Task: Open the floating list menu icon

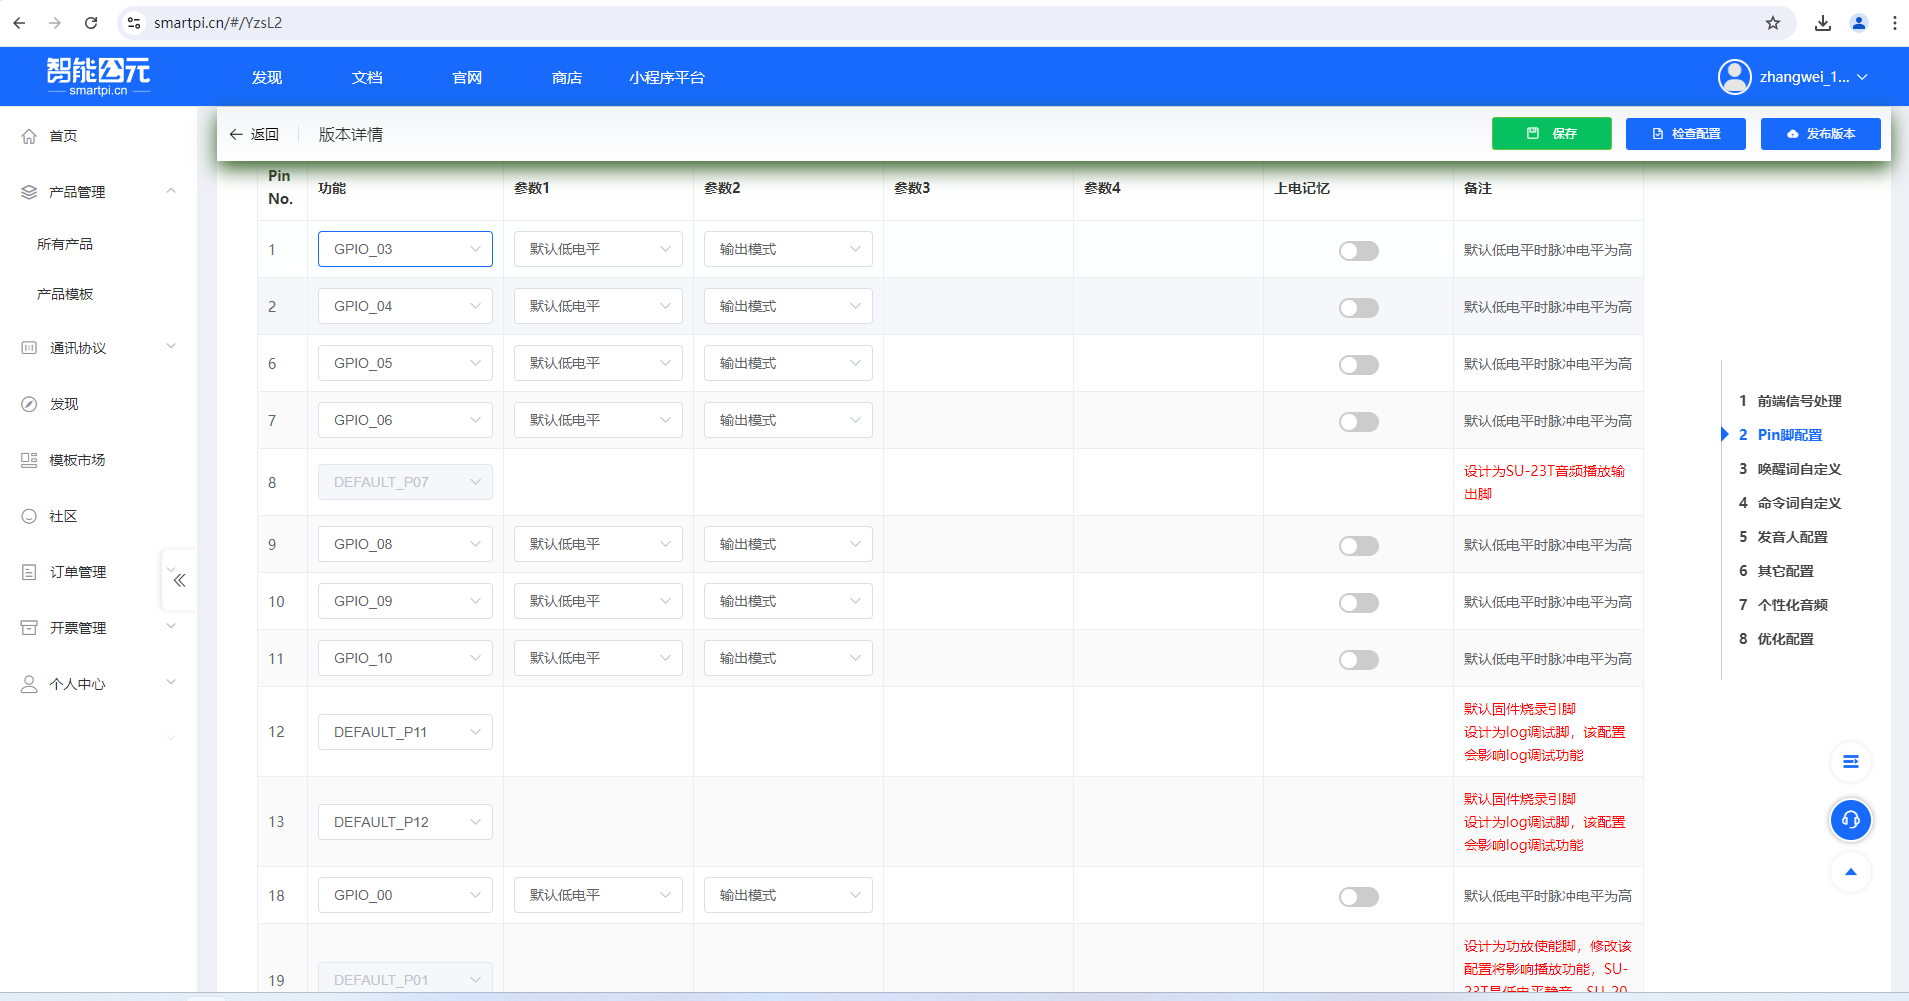Action: tap(1850, 762)
